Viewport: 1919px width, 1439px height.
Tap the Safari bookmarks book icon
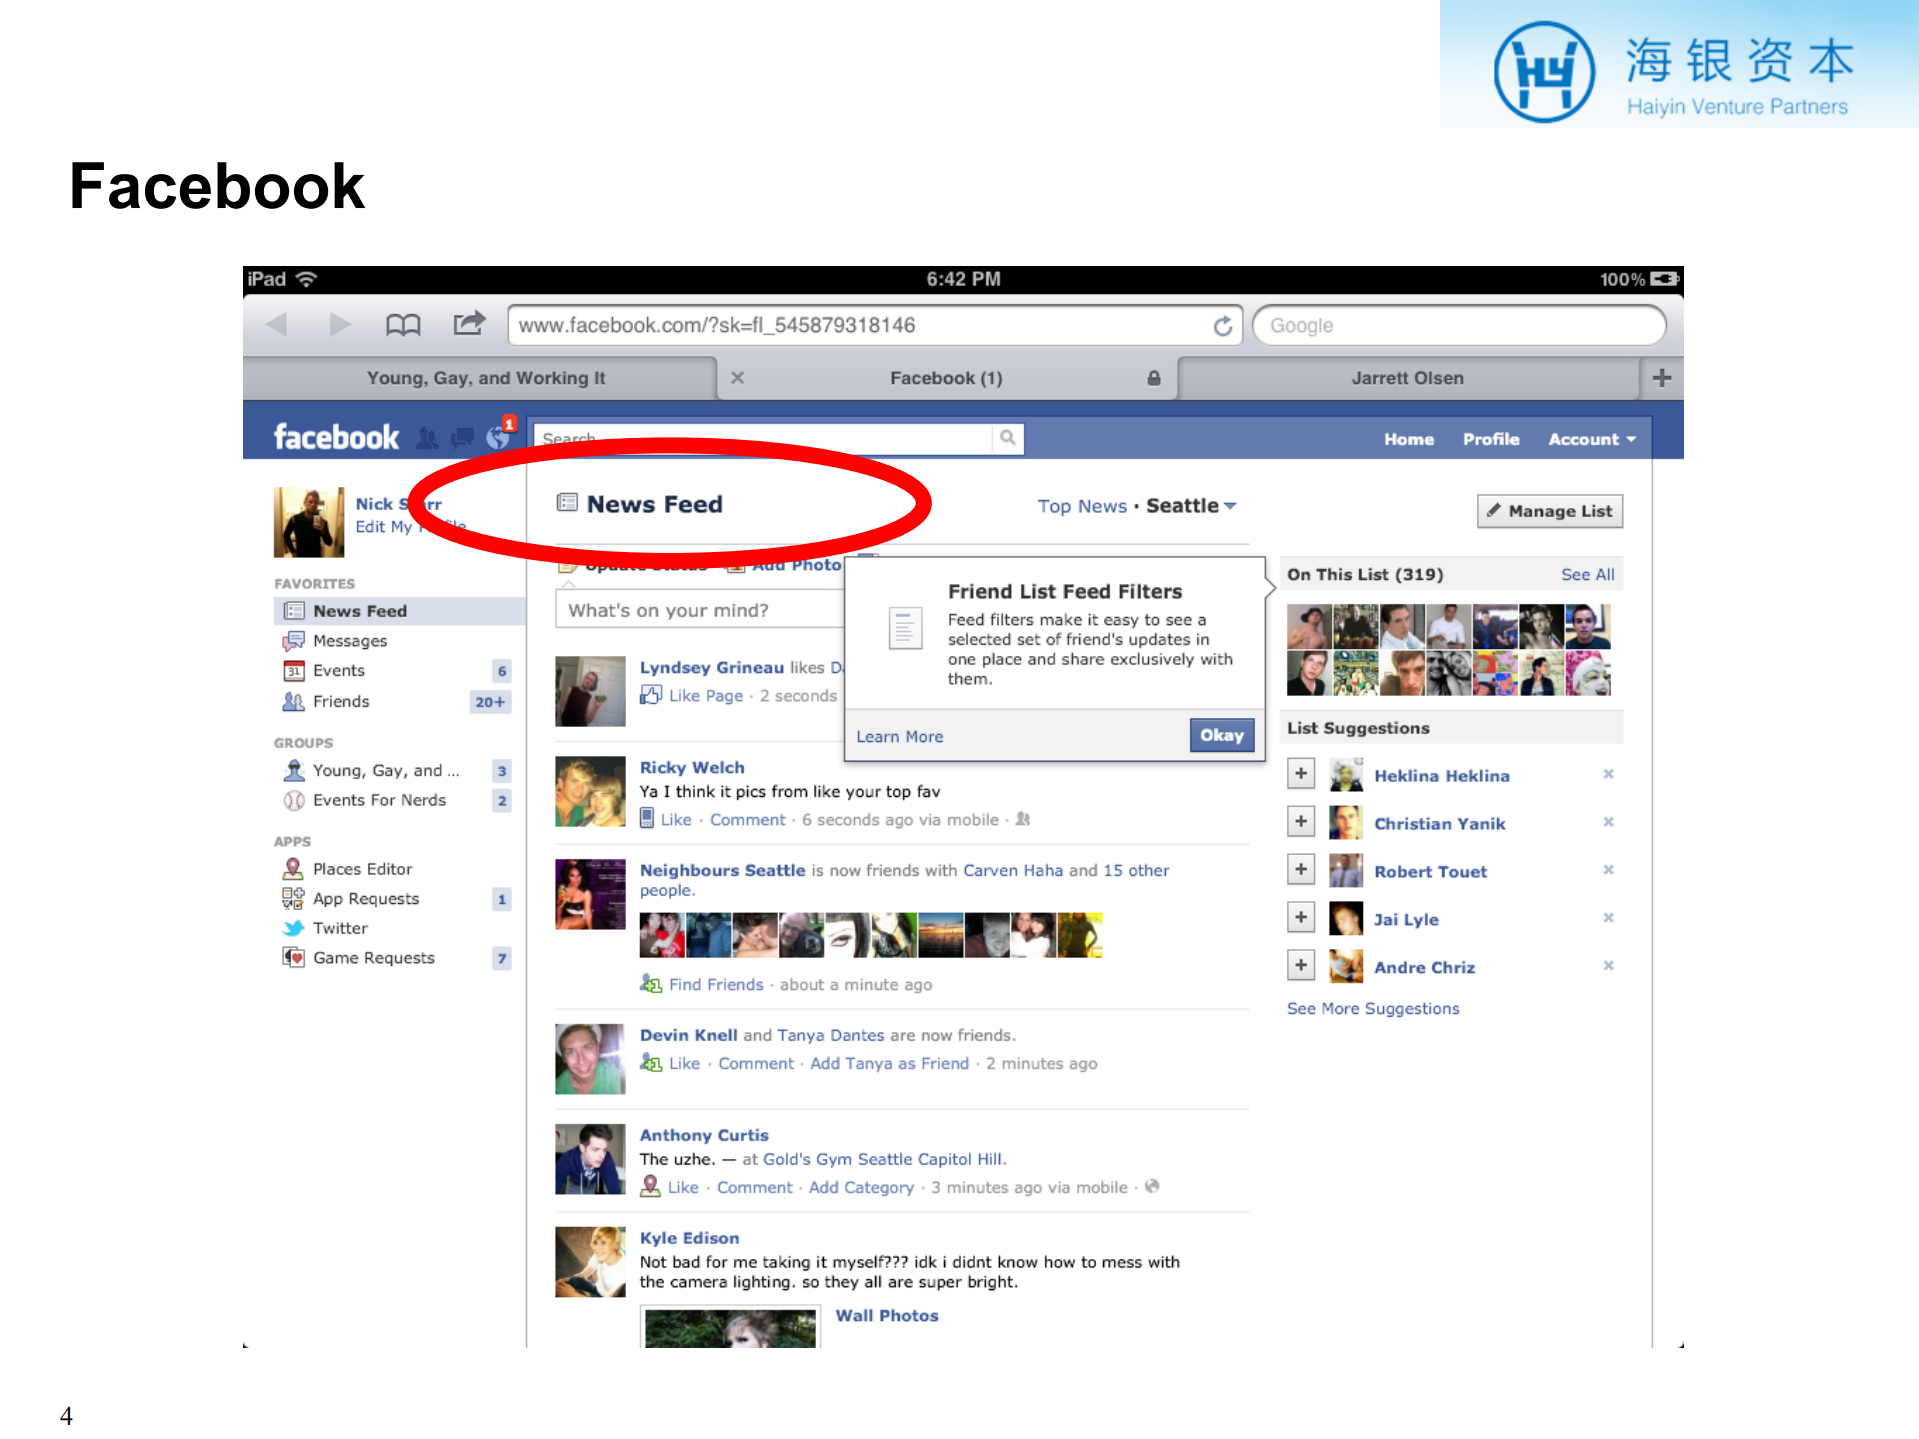[403, 325]
